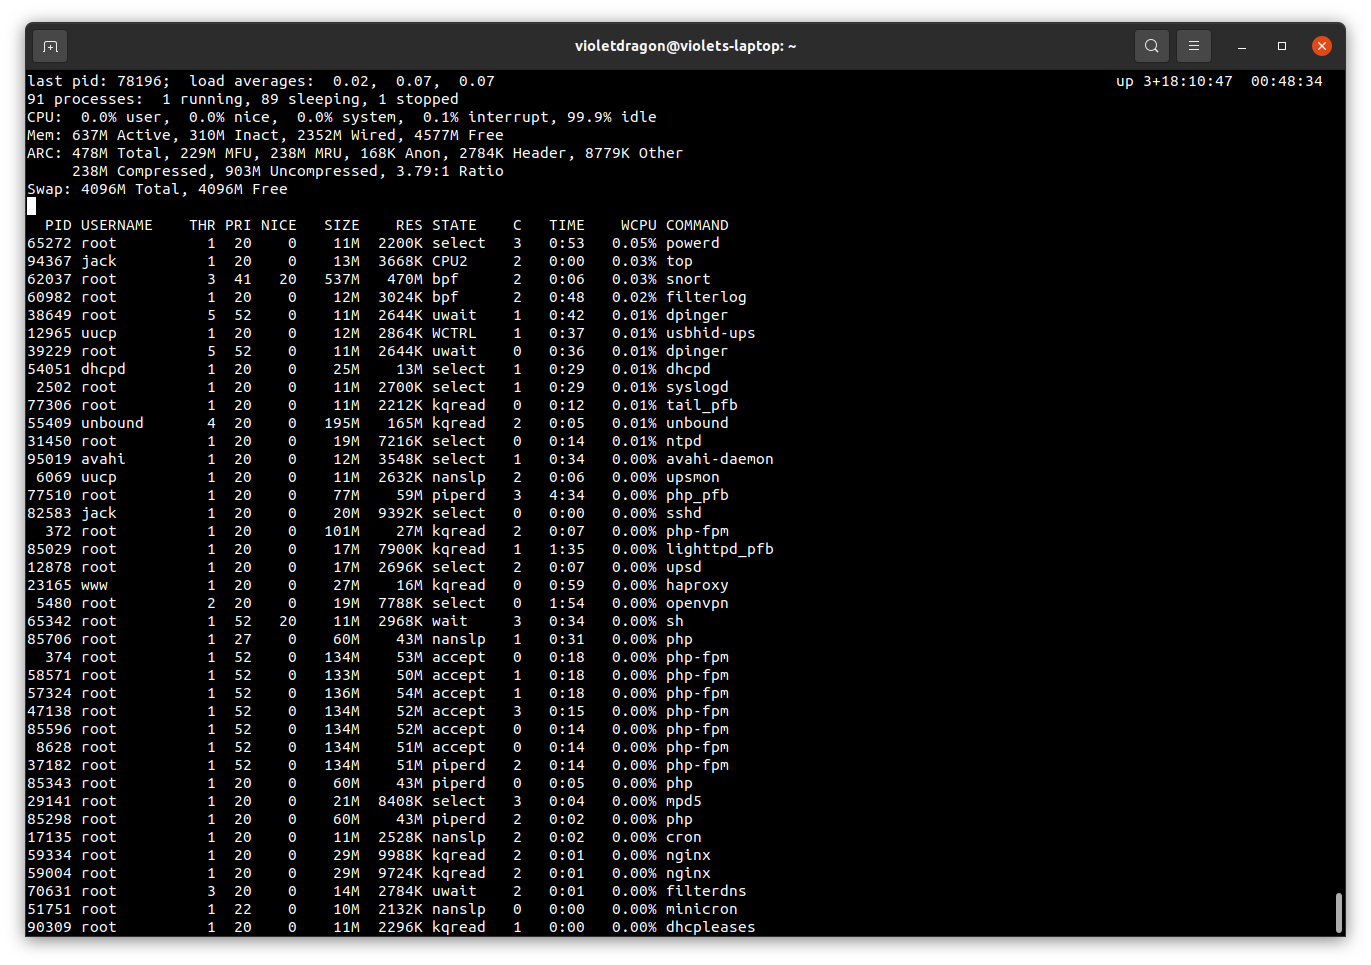Click the 470M RES value for snort
The height and width of the screenshot is (965, 1371).
(405, 279)
